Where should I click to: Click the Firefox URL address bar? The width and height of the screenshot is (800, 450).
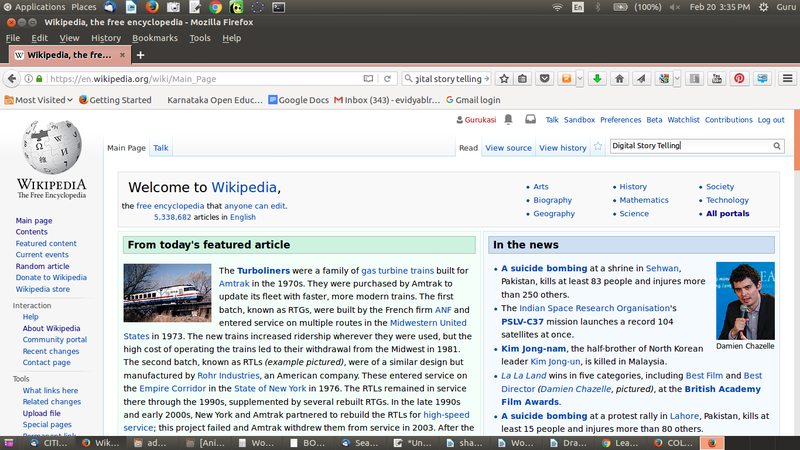coord(204,79)
